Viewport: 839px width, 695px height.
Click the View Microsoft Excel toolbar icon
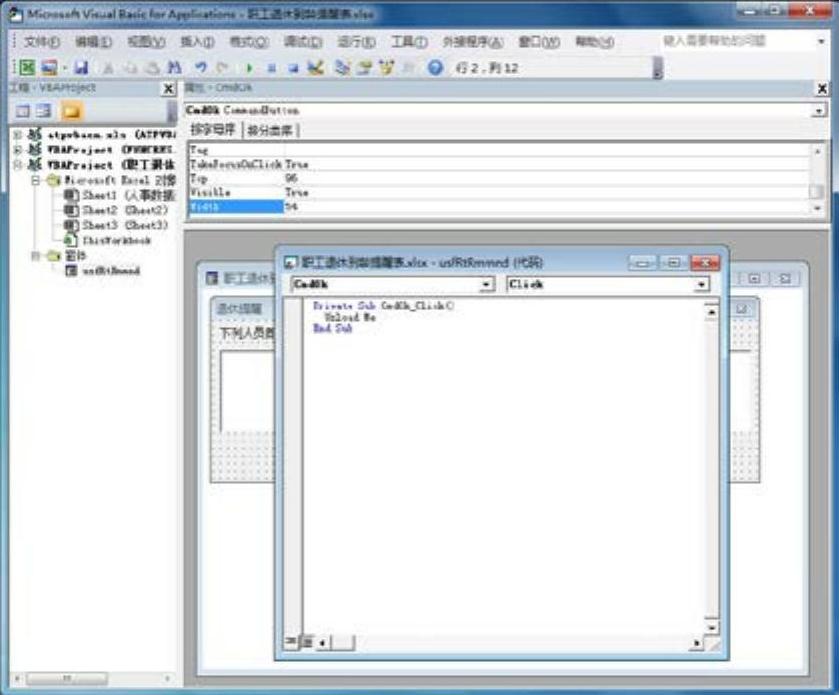click(x=27, y=67)
